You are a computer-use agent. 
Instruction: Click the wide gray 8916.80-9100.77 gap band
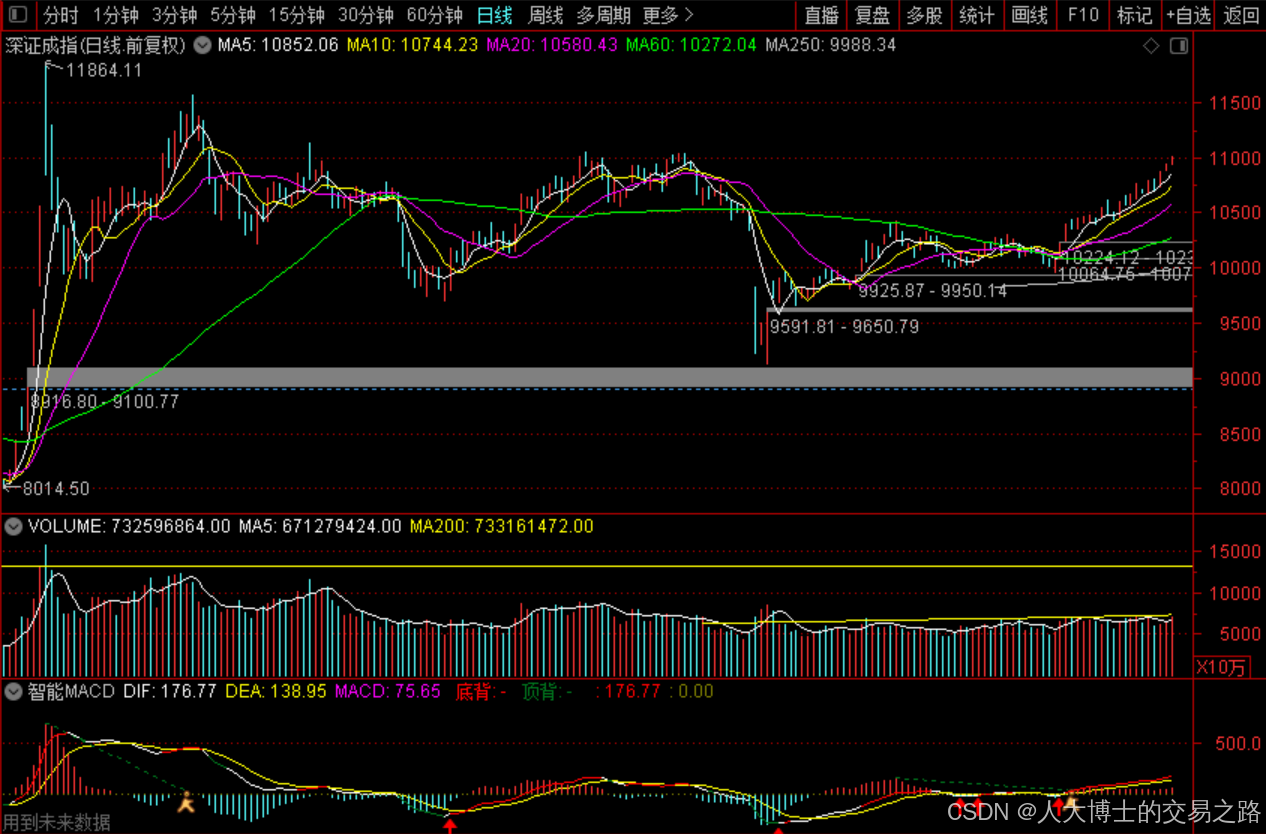[611, 377]
